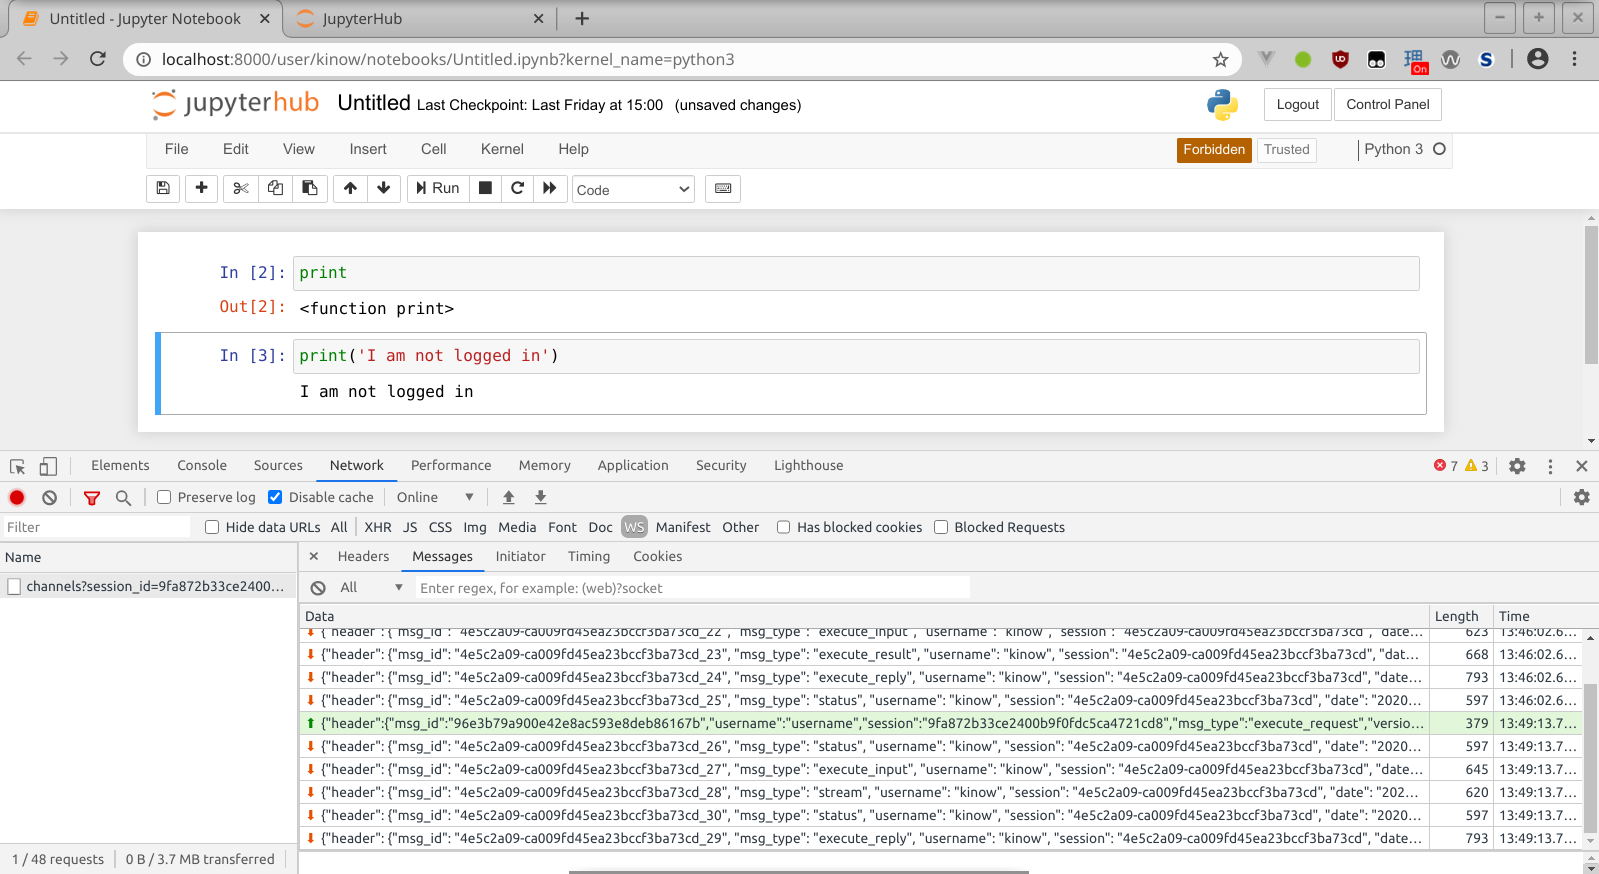Open Chrome profile avatar icon

coord(1538,59)
